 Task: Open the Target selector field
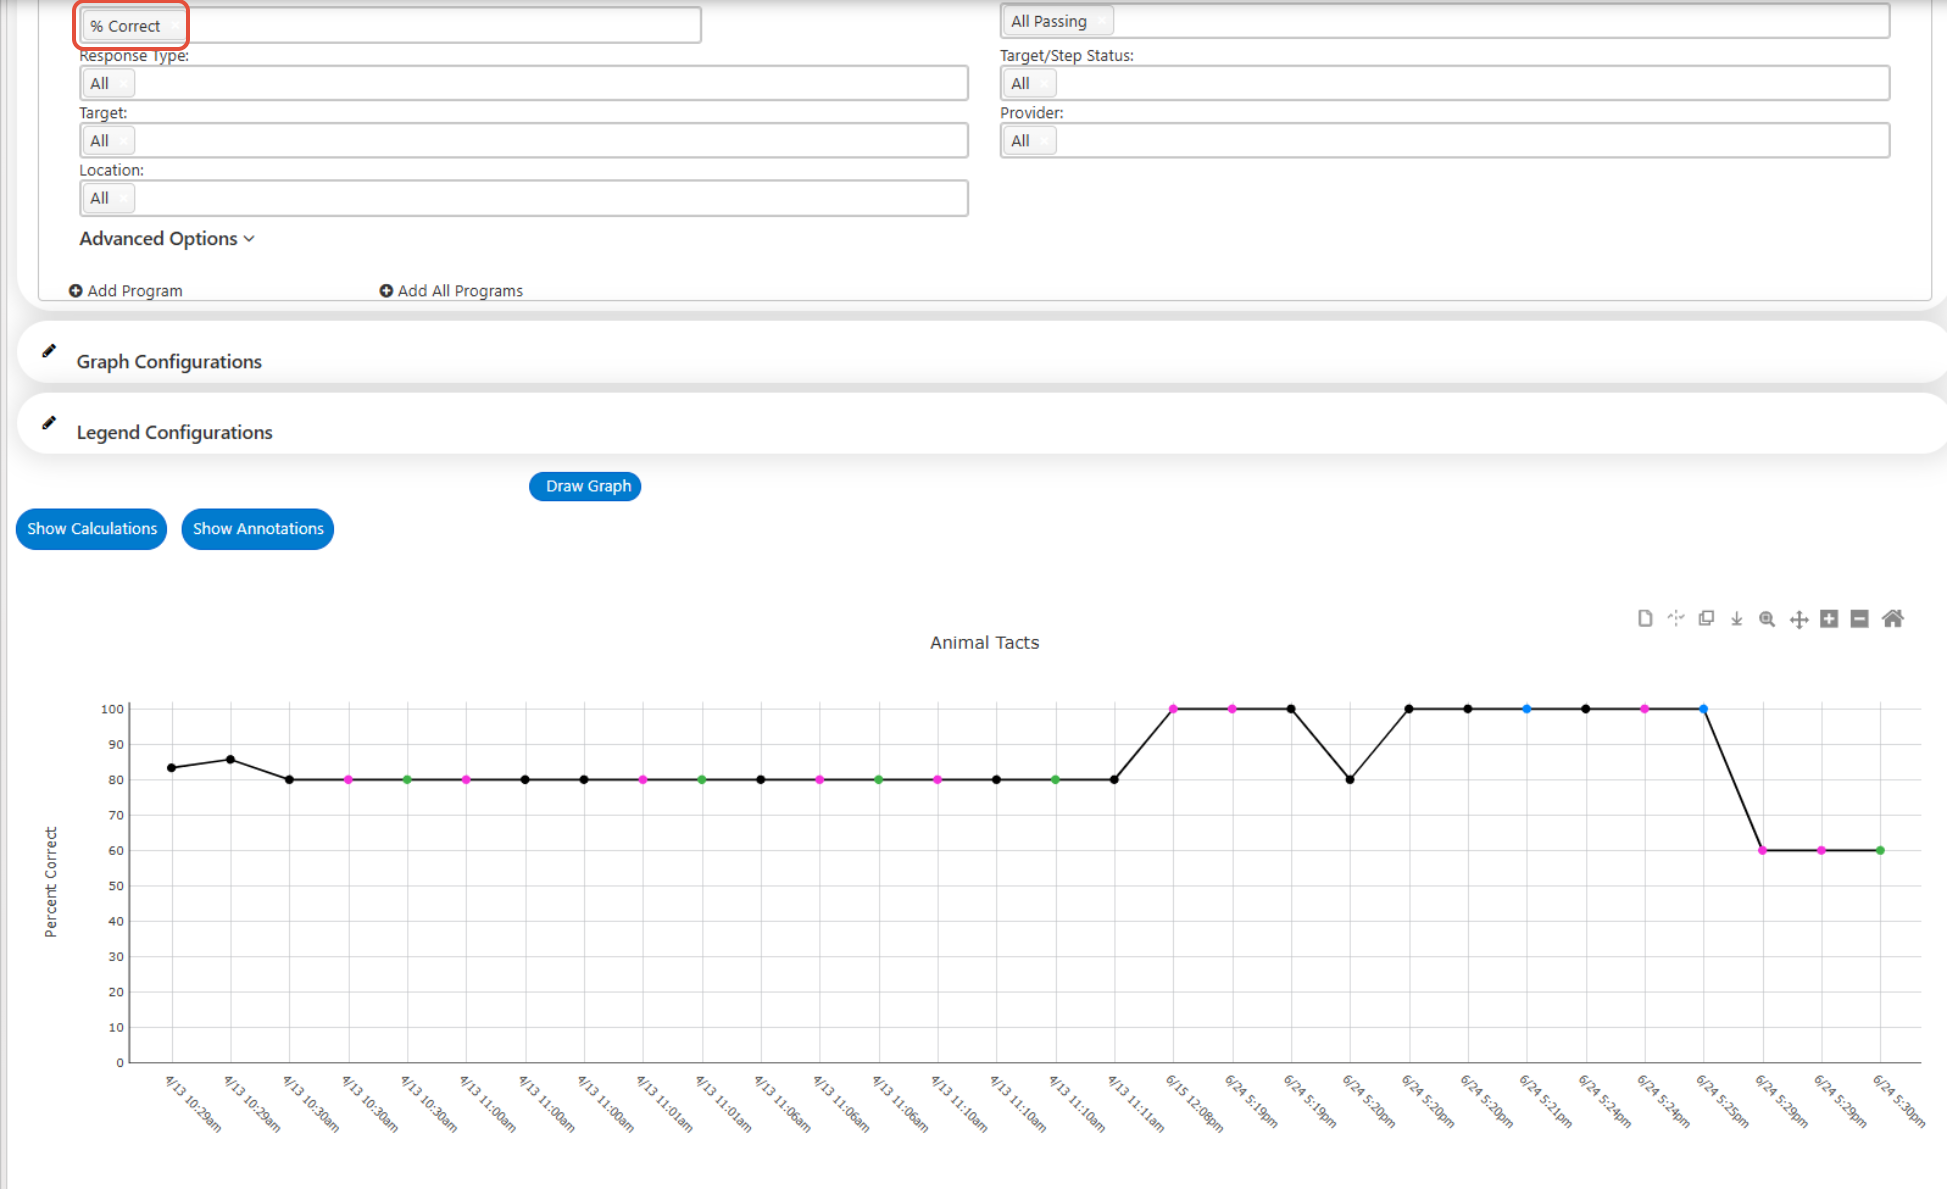[x=524, y=140]
